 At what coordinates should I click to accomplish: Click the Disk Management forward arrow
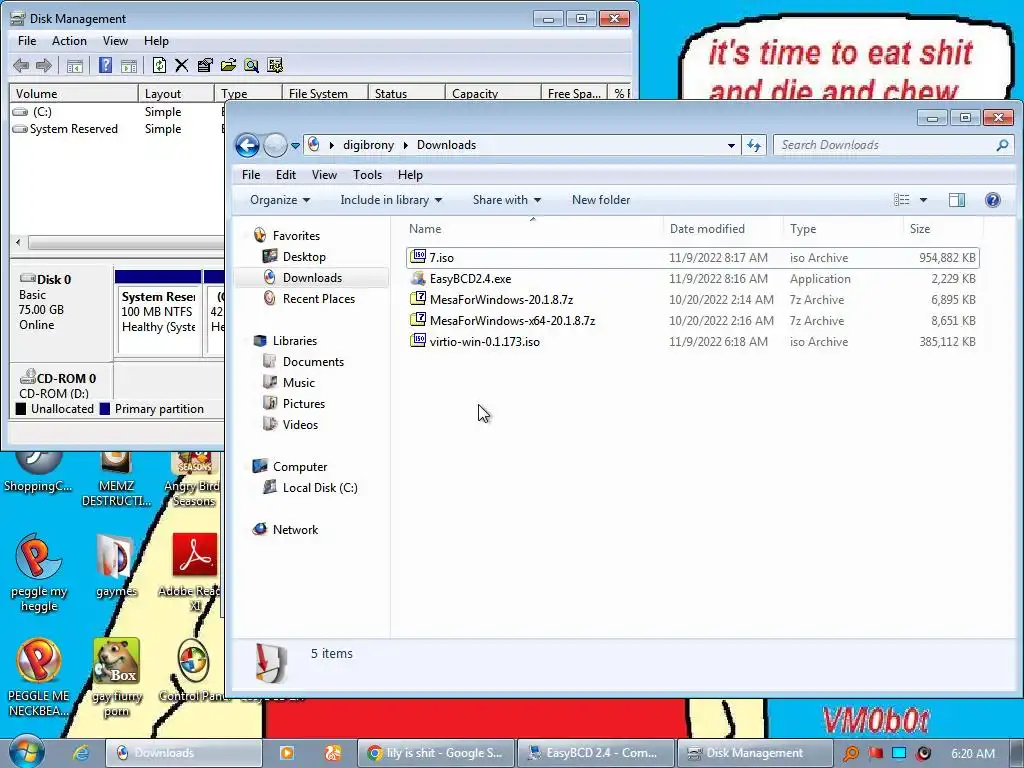pyautogui.click(x=44, y=65)
